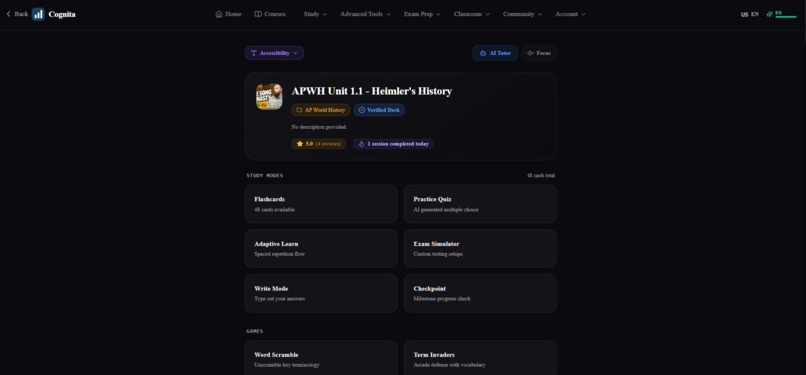Image resolution: width=806 pixels, height=375 pixels.
Task: Expand the Study menu
Action: point(315,14)
